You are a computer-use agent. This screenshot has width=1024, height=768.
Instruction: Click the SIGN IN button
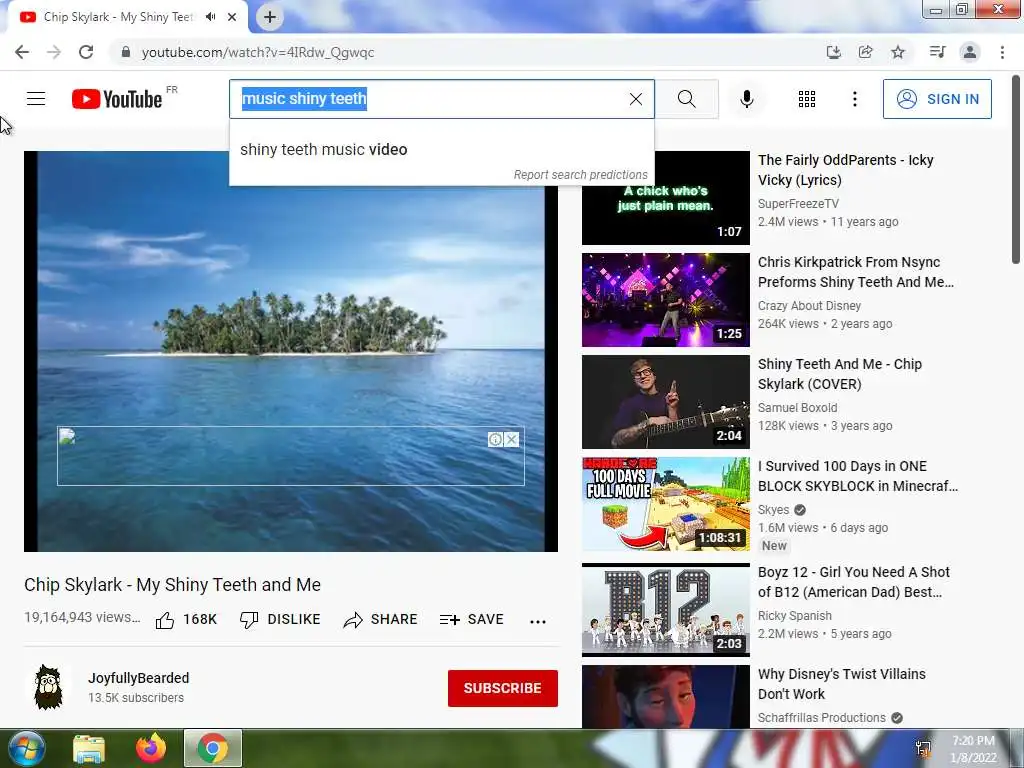tap(937, 99)
